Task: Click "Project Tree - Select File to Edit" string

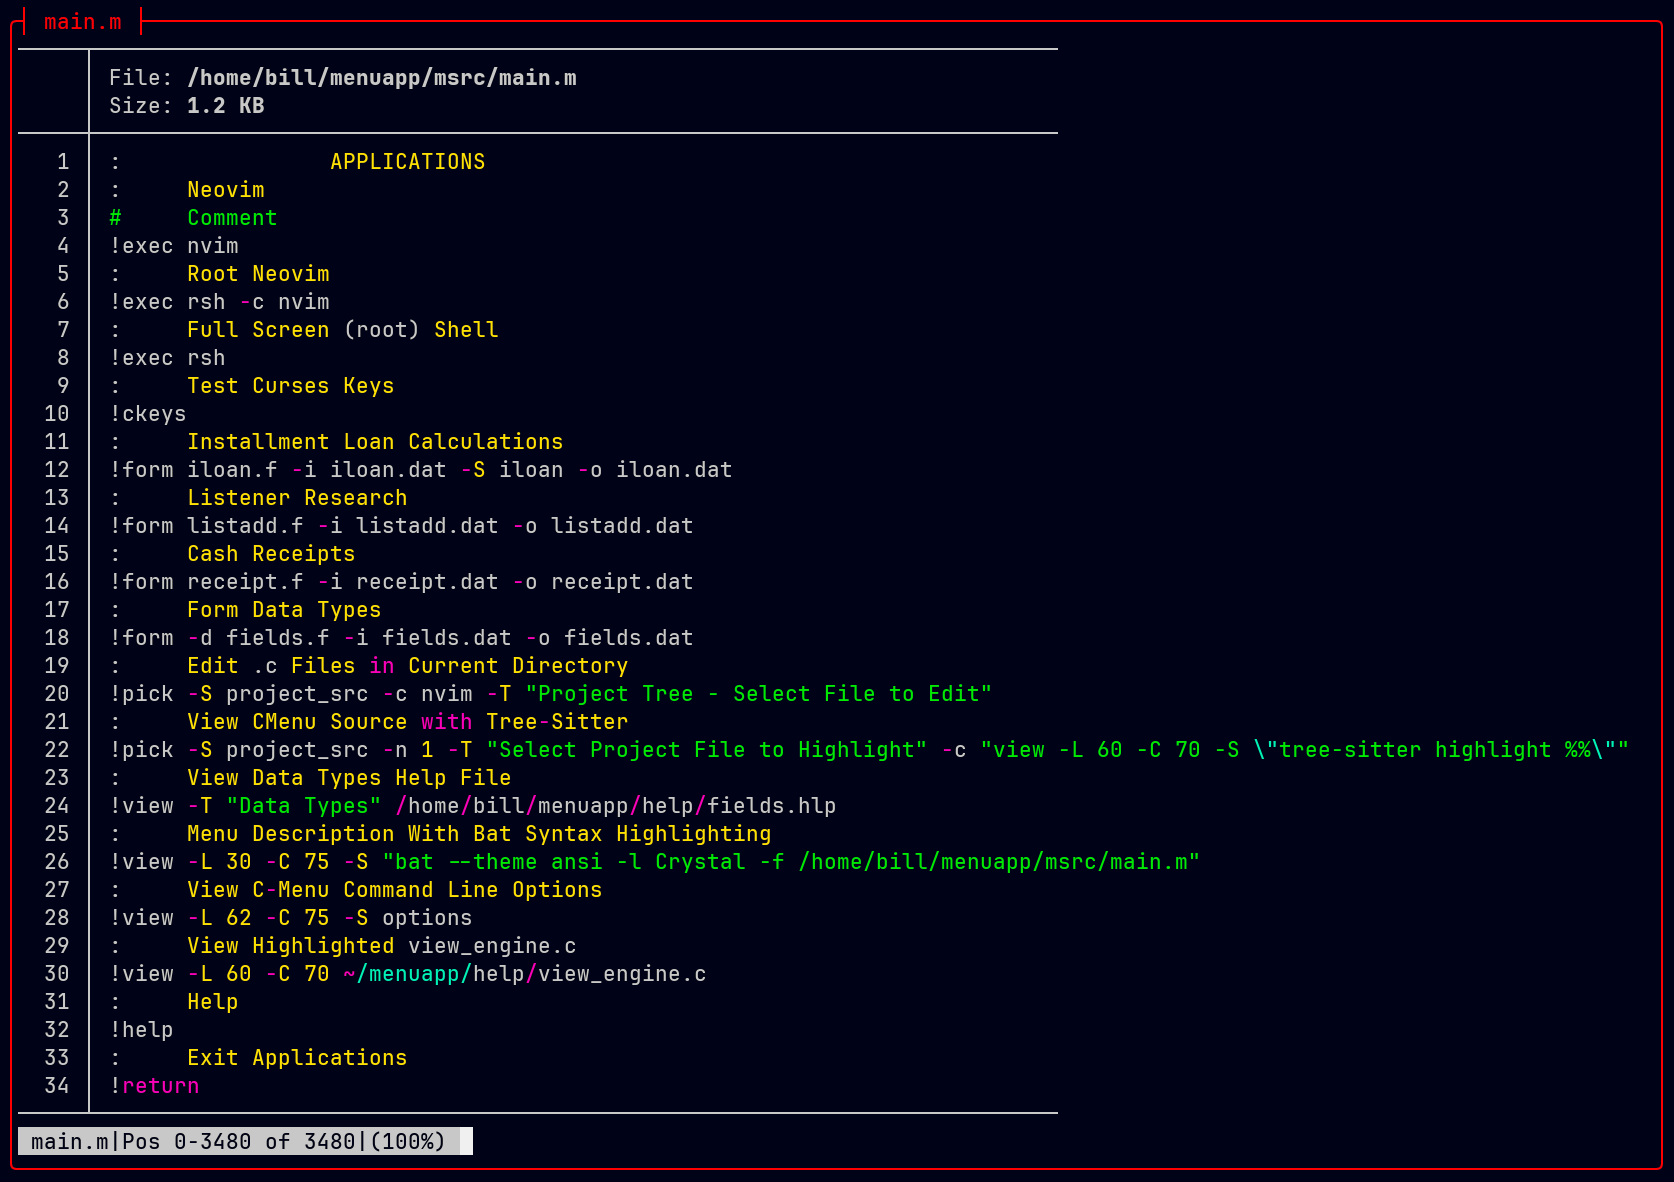Action: click(758, 694)
